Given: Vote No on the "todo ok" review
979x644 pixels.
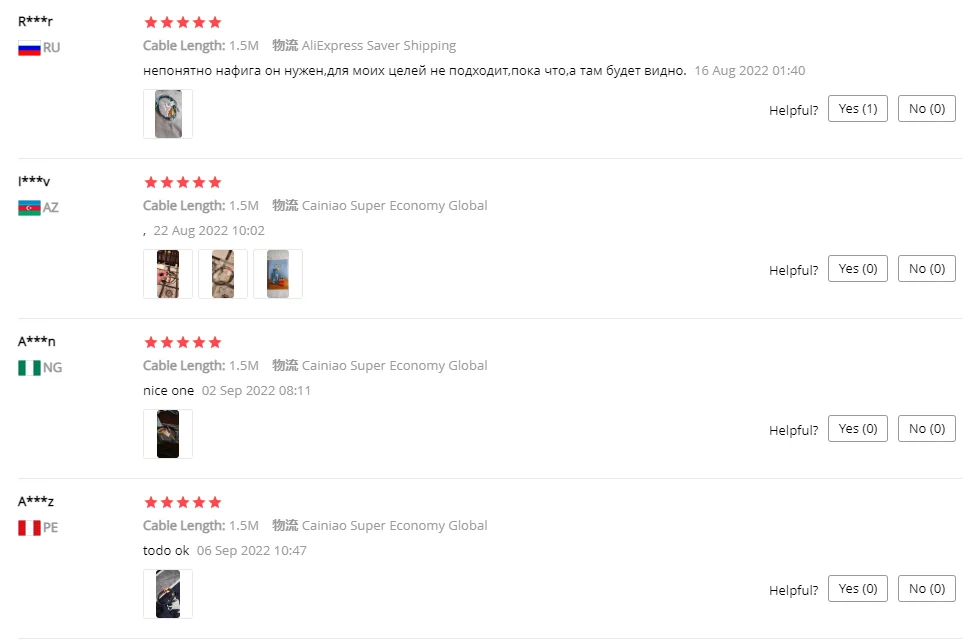Looking at the screenshot, I should coord(926,589).
